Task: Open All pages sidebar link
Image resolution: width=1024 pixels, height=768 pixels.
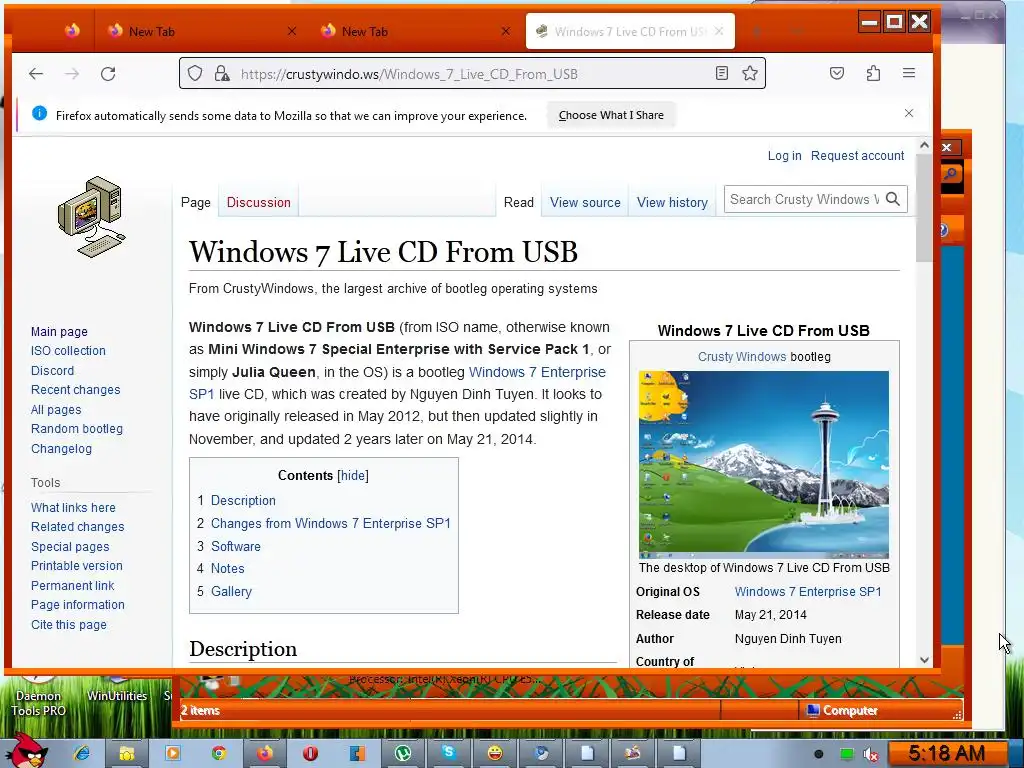Action: [x=56, y=409]
